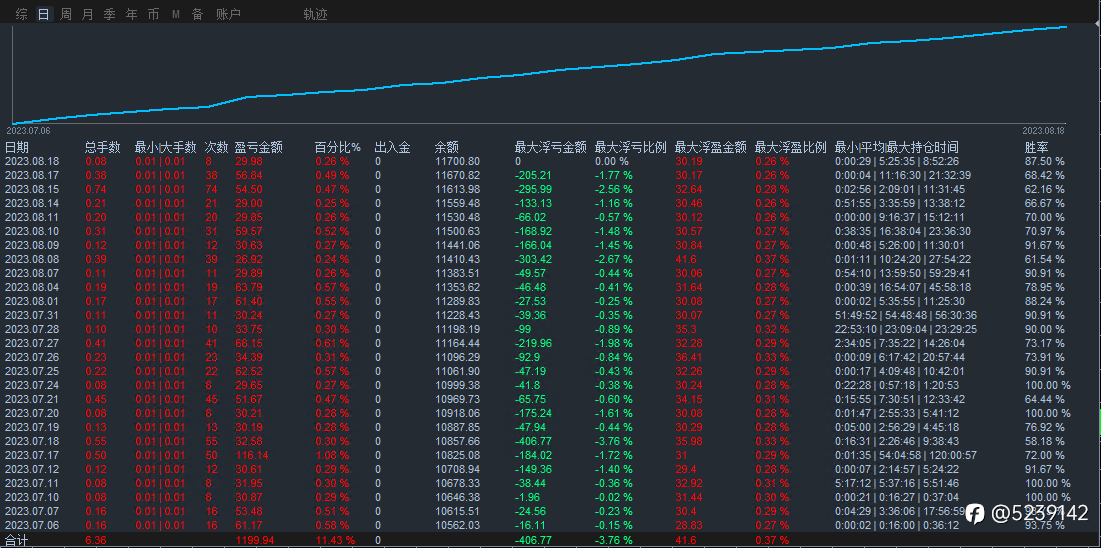
Task: Open the 币 currency tab
Action: click(x=154, y=14)
